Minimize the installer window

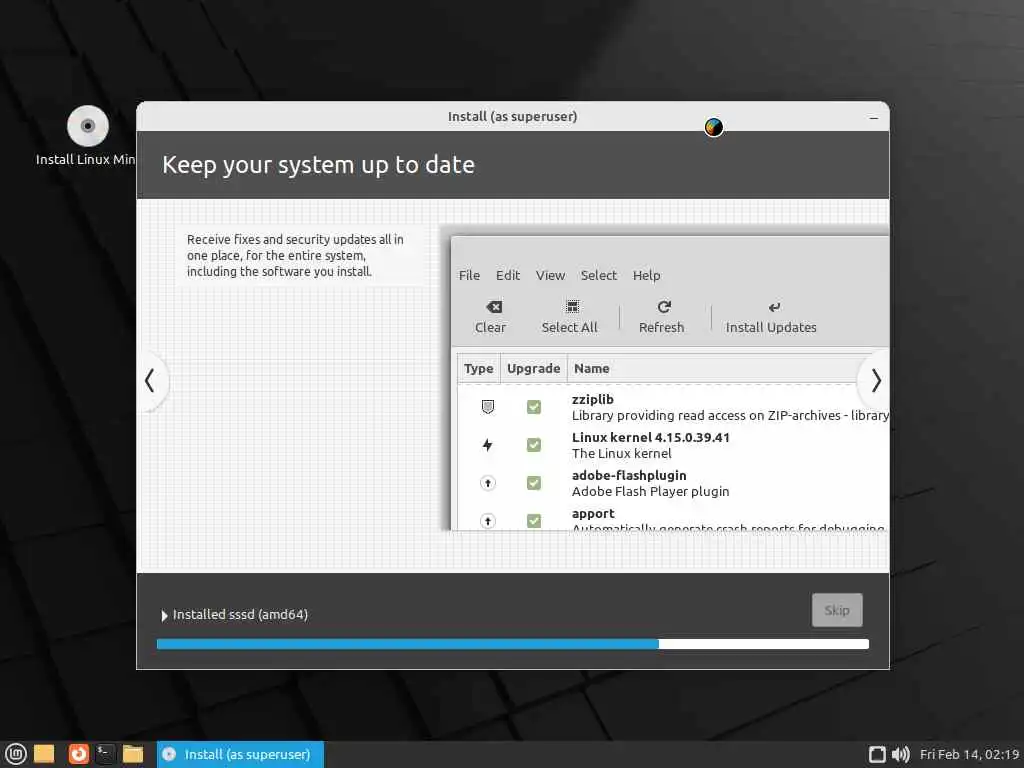pyautogui.click(x=873, y=118)
